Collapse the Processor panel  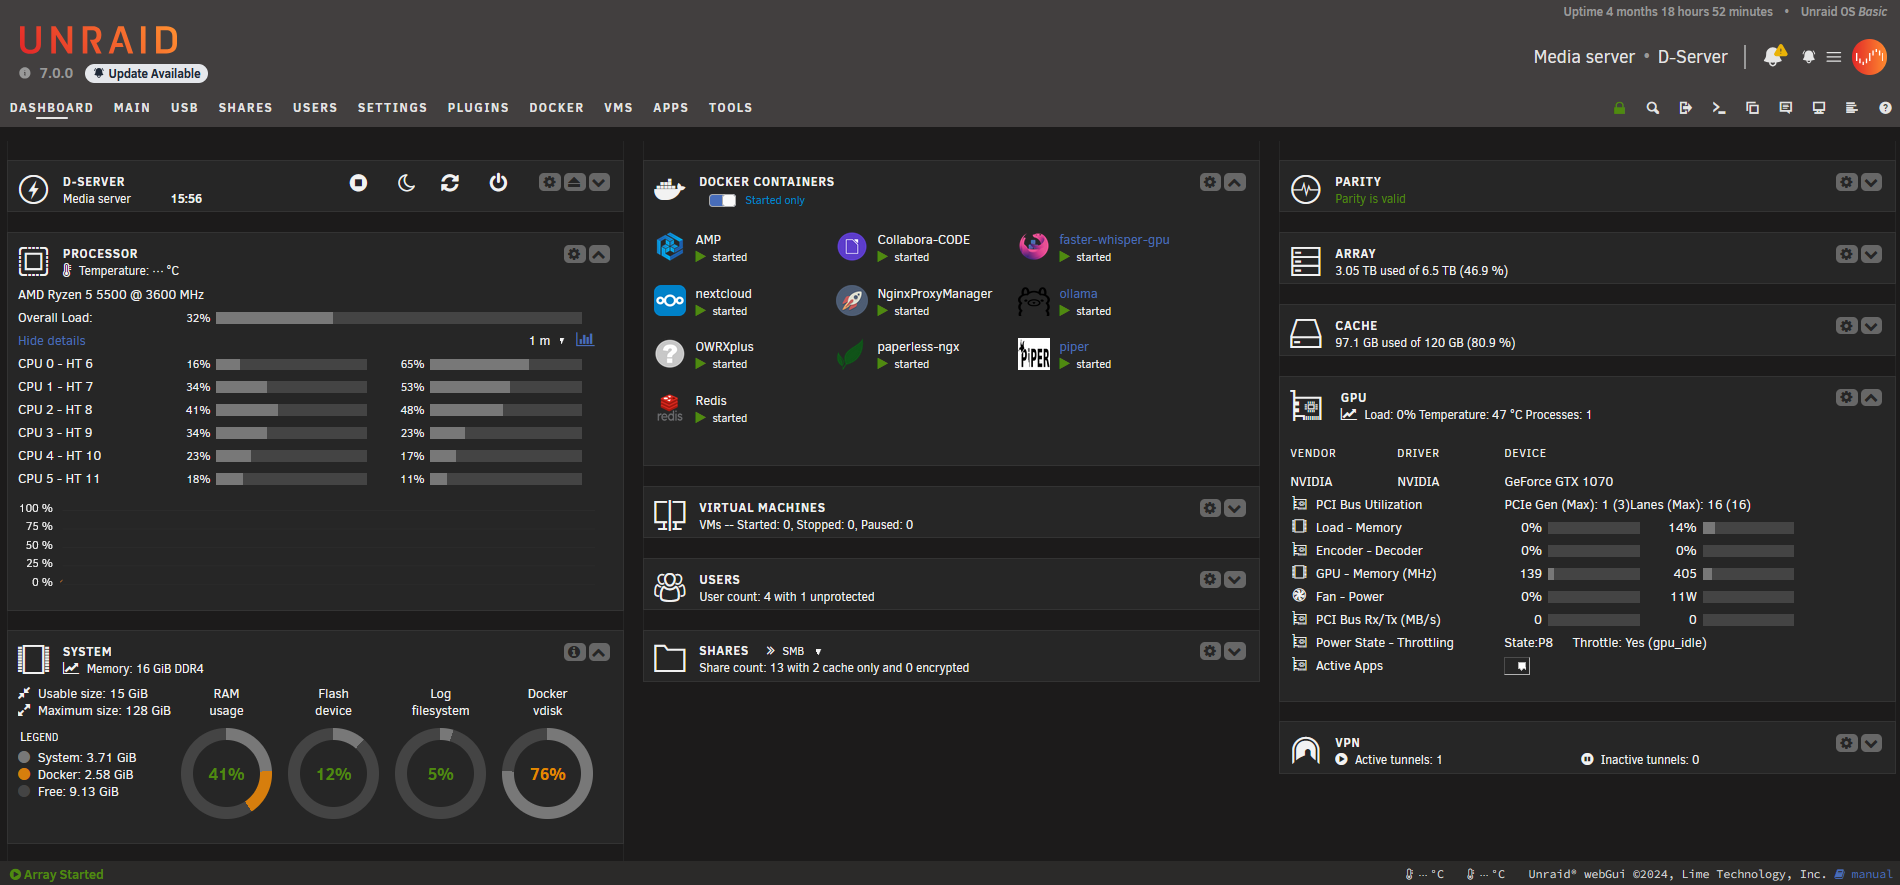(599, 254)
